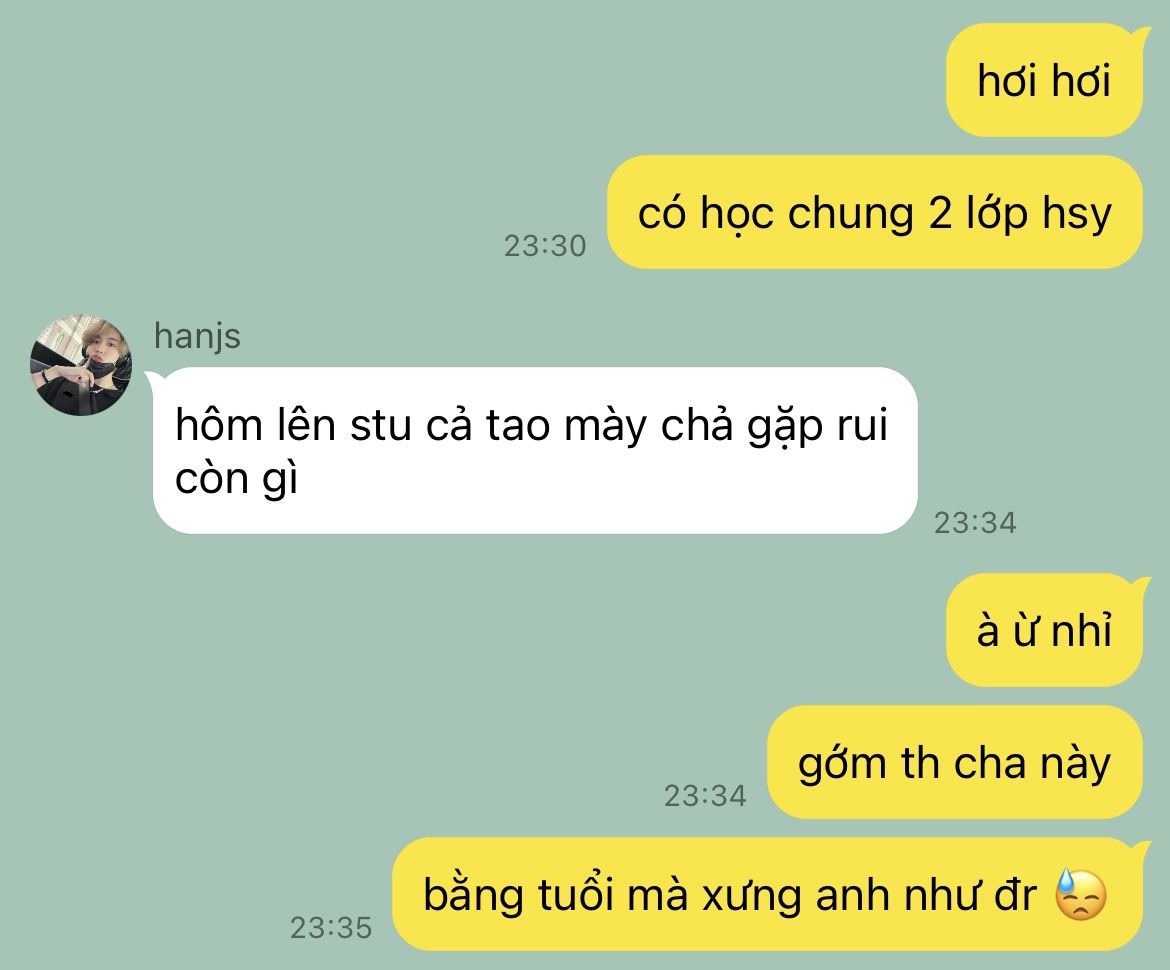Select hanjs's white message bubble
This screenshot has height=970, width=1170.
[535, 450]
